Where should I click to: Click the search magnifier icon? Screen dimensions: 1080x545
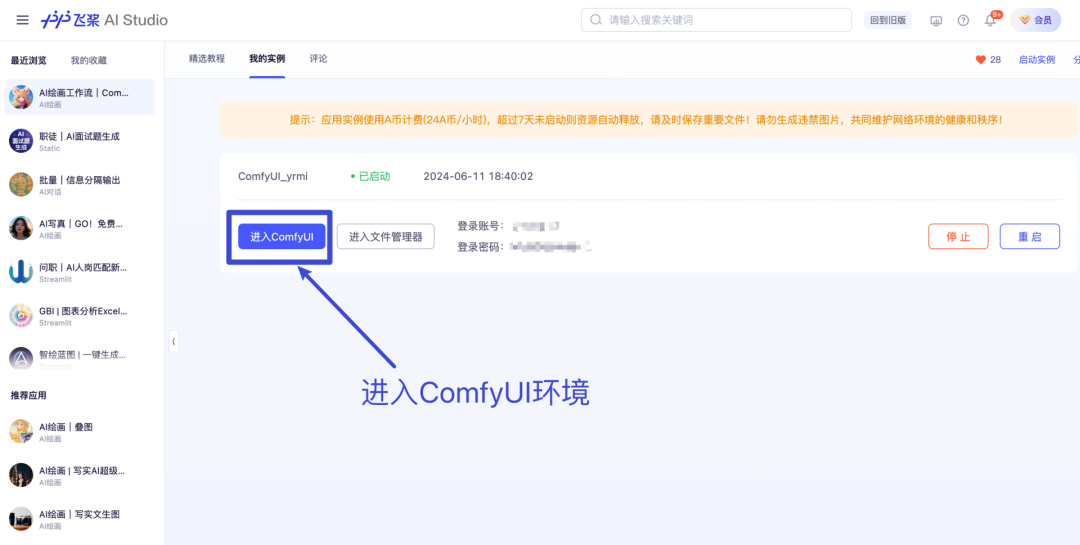[x=596, y=20]
